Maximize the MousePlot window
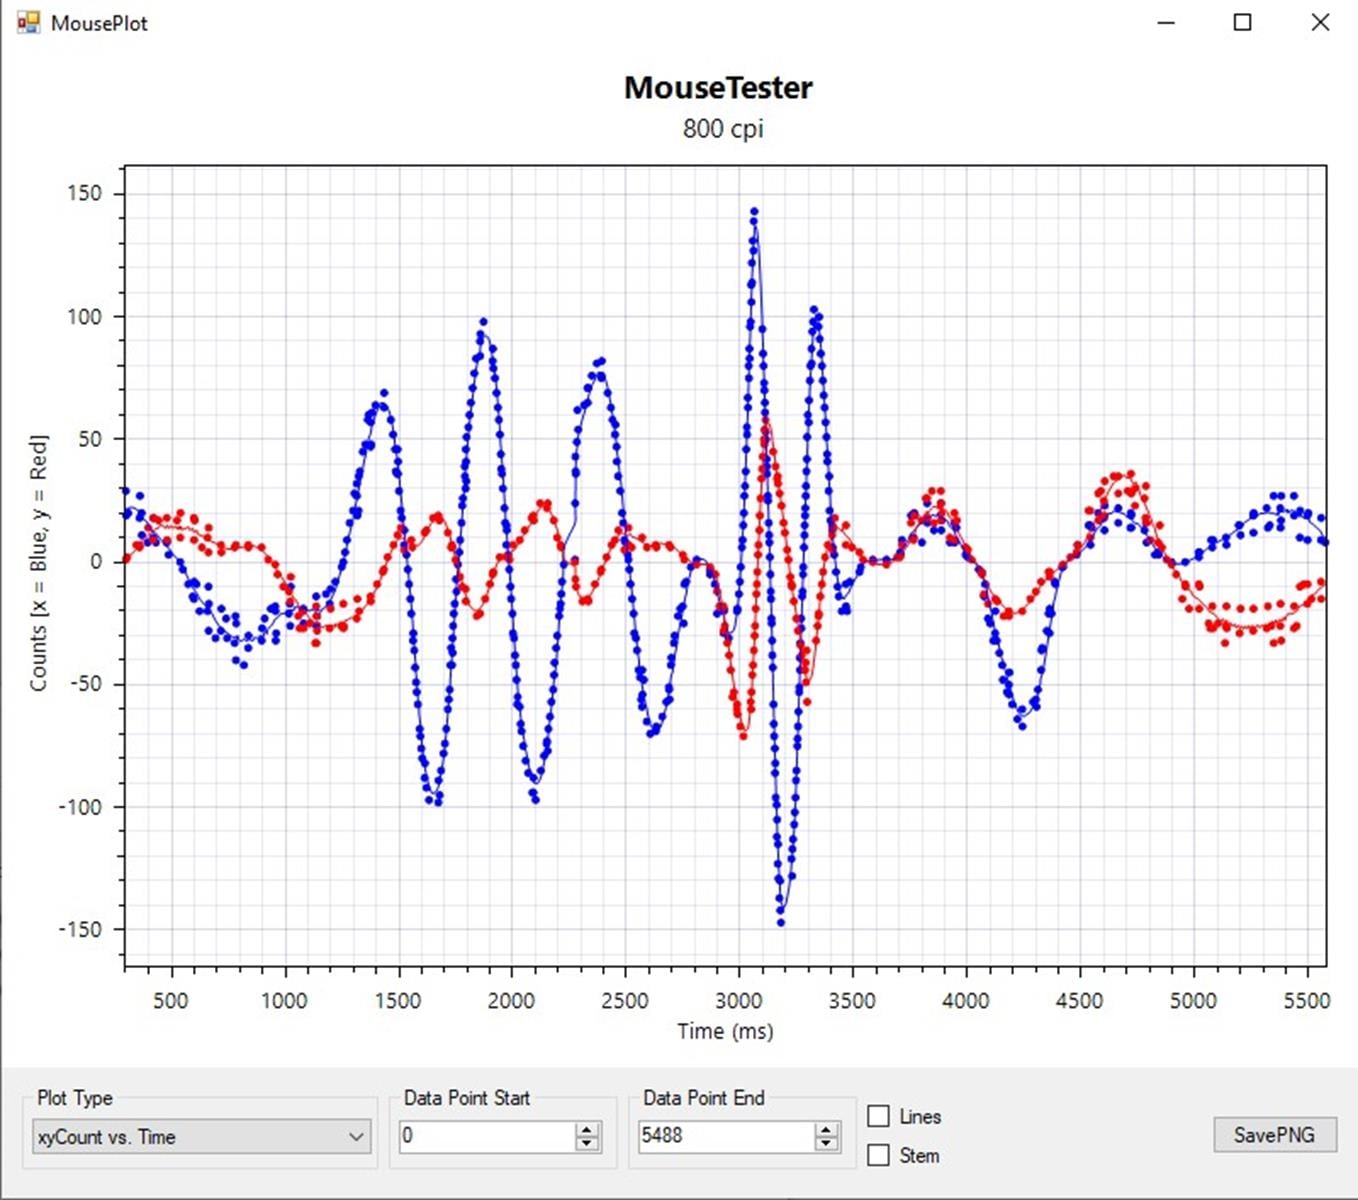Image resolution: width=1358 pixels, height=1200 pixels. click(1242, 22)
